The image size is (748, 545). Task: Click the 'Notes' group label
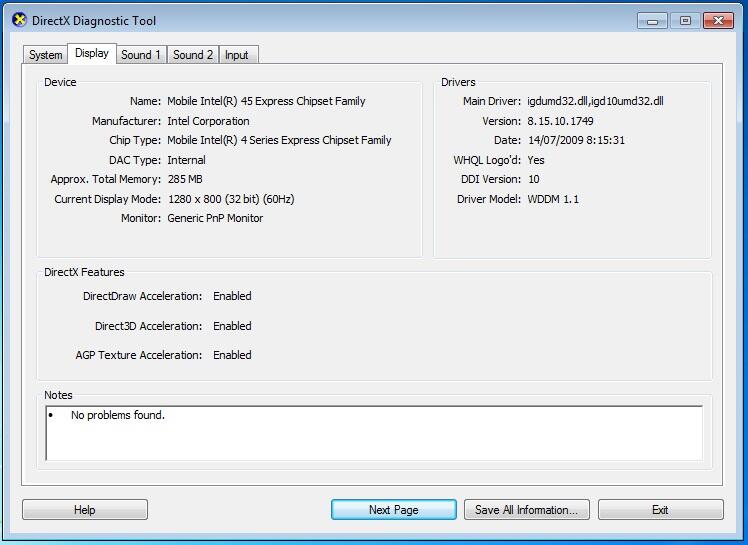[x=58, y=395]
